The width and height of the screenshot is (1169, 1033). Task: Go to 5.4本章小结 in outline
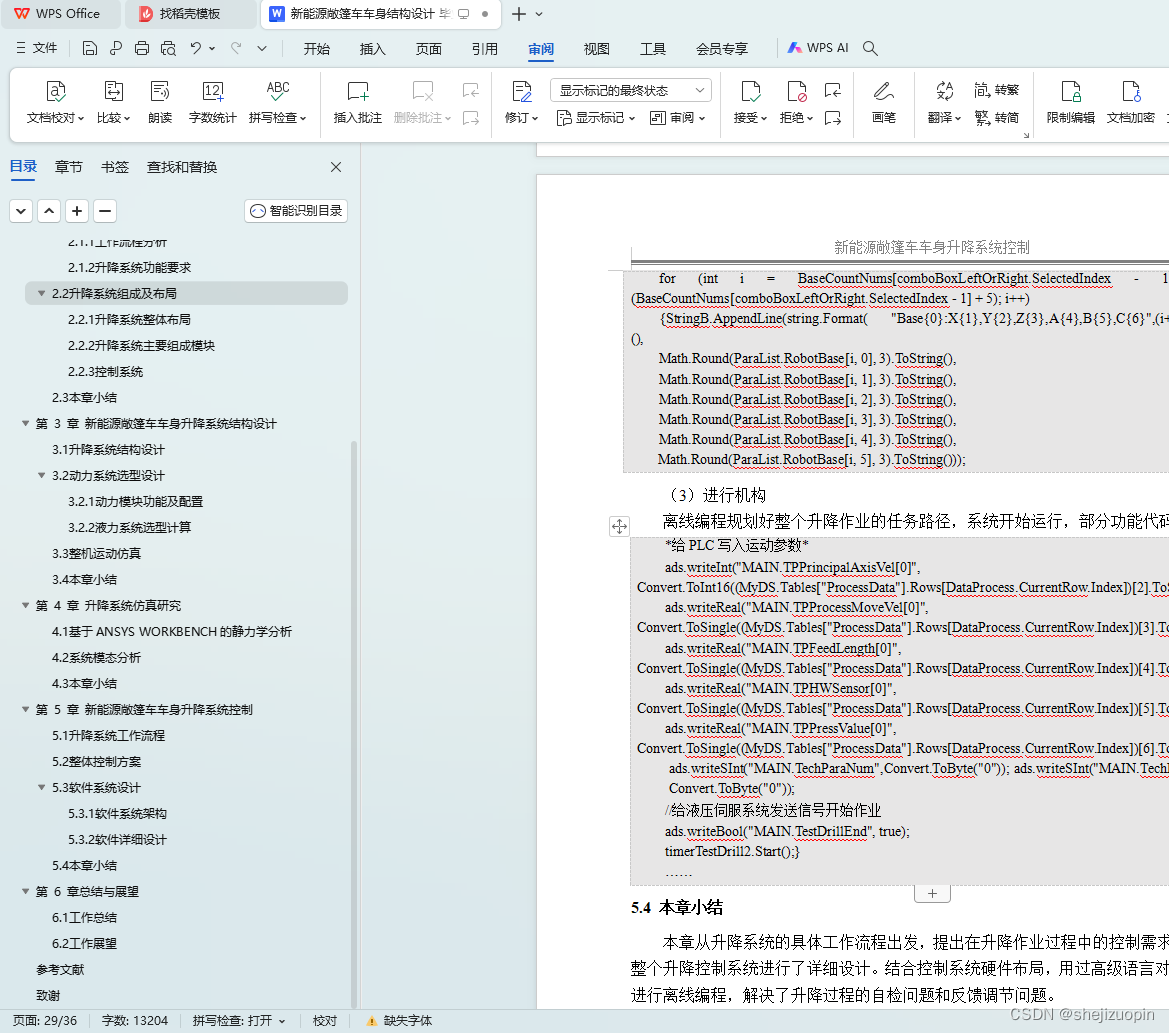tap(84, 865)
